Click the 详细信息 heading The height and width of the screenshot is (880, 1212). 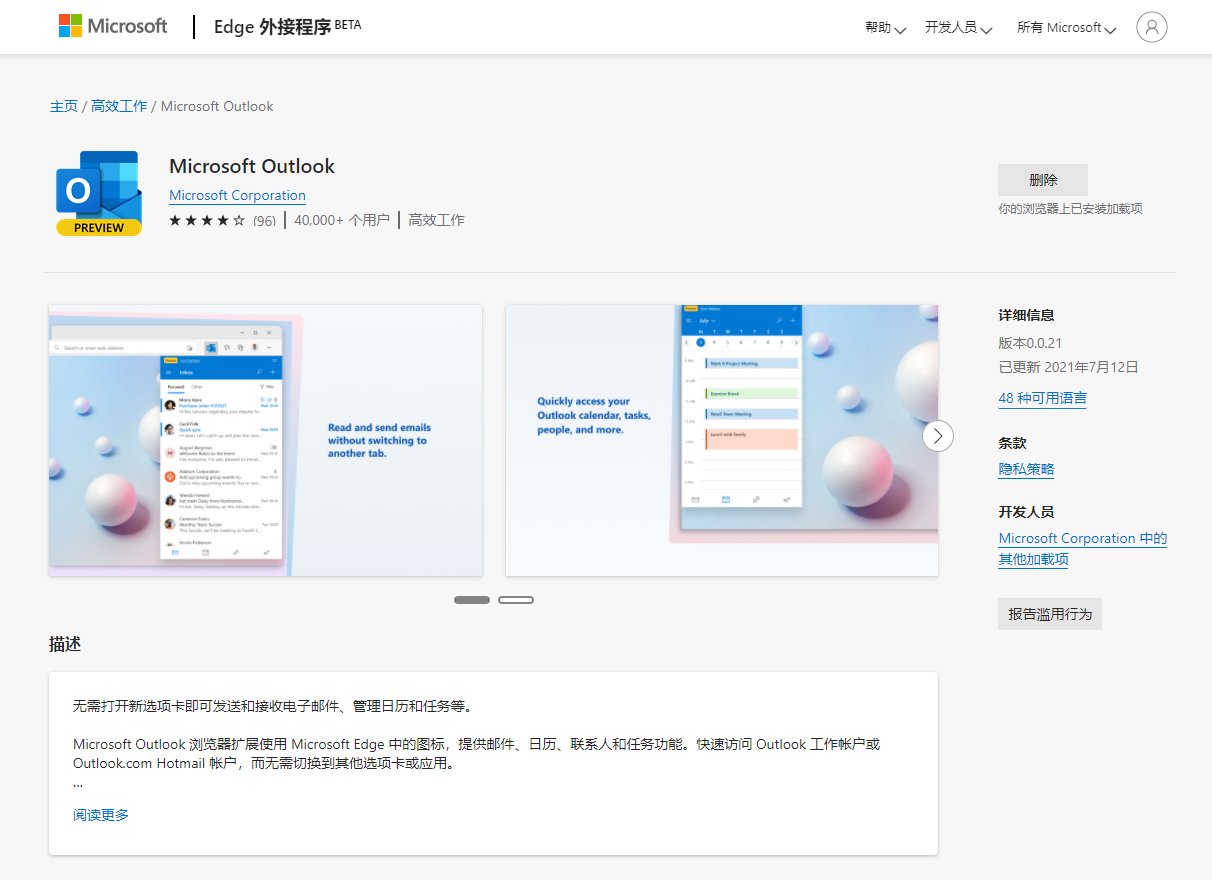pos(1026,315)
